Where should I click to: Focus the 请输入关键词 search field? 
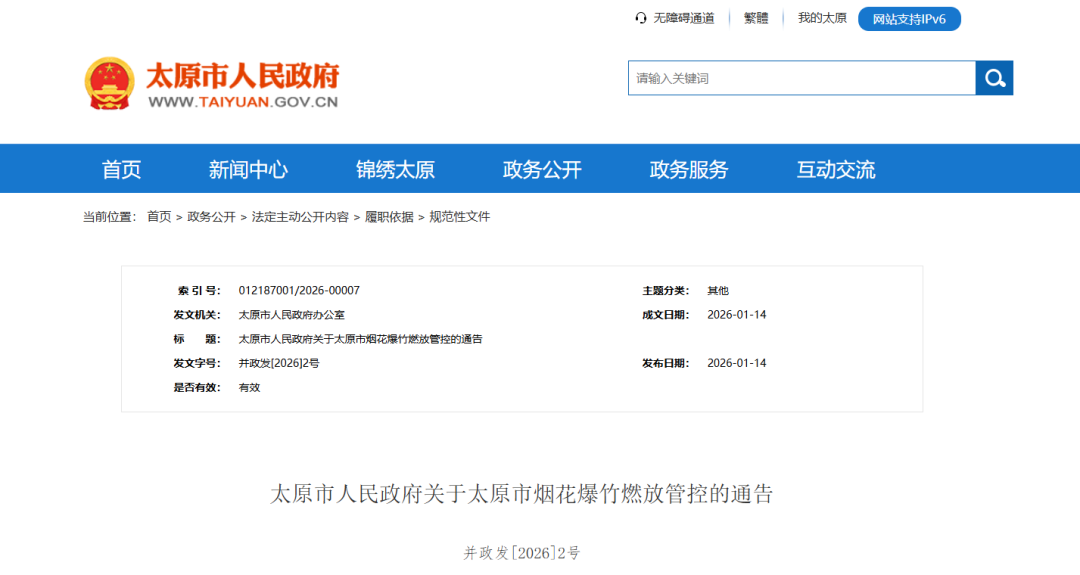click(x=802, y=78)
